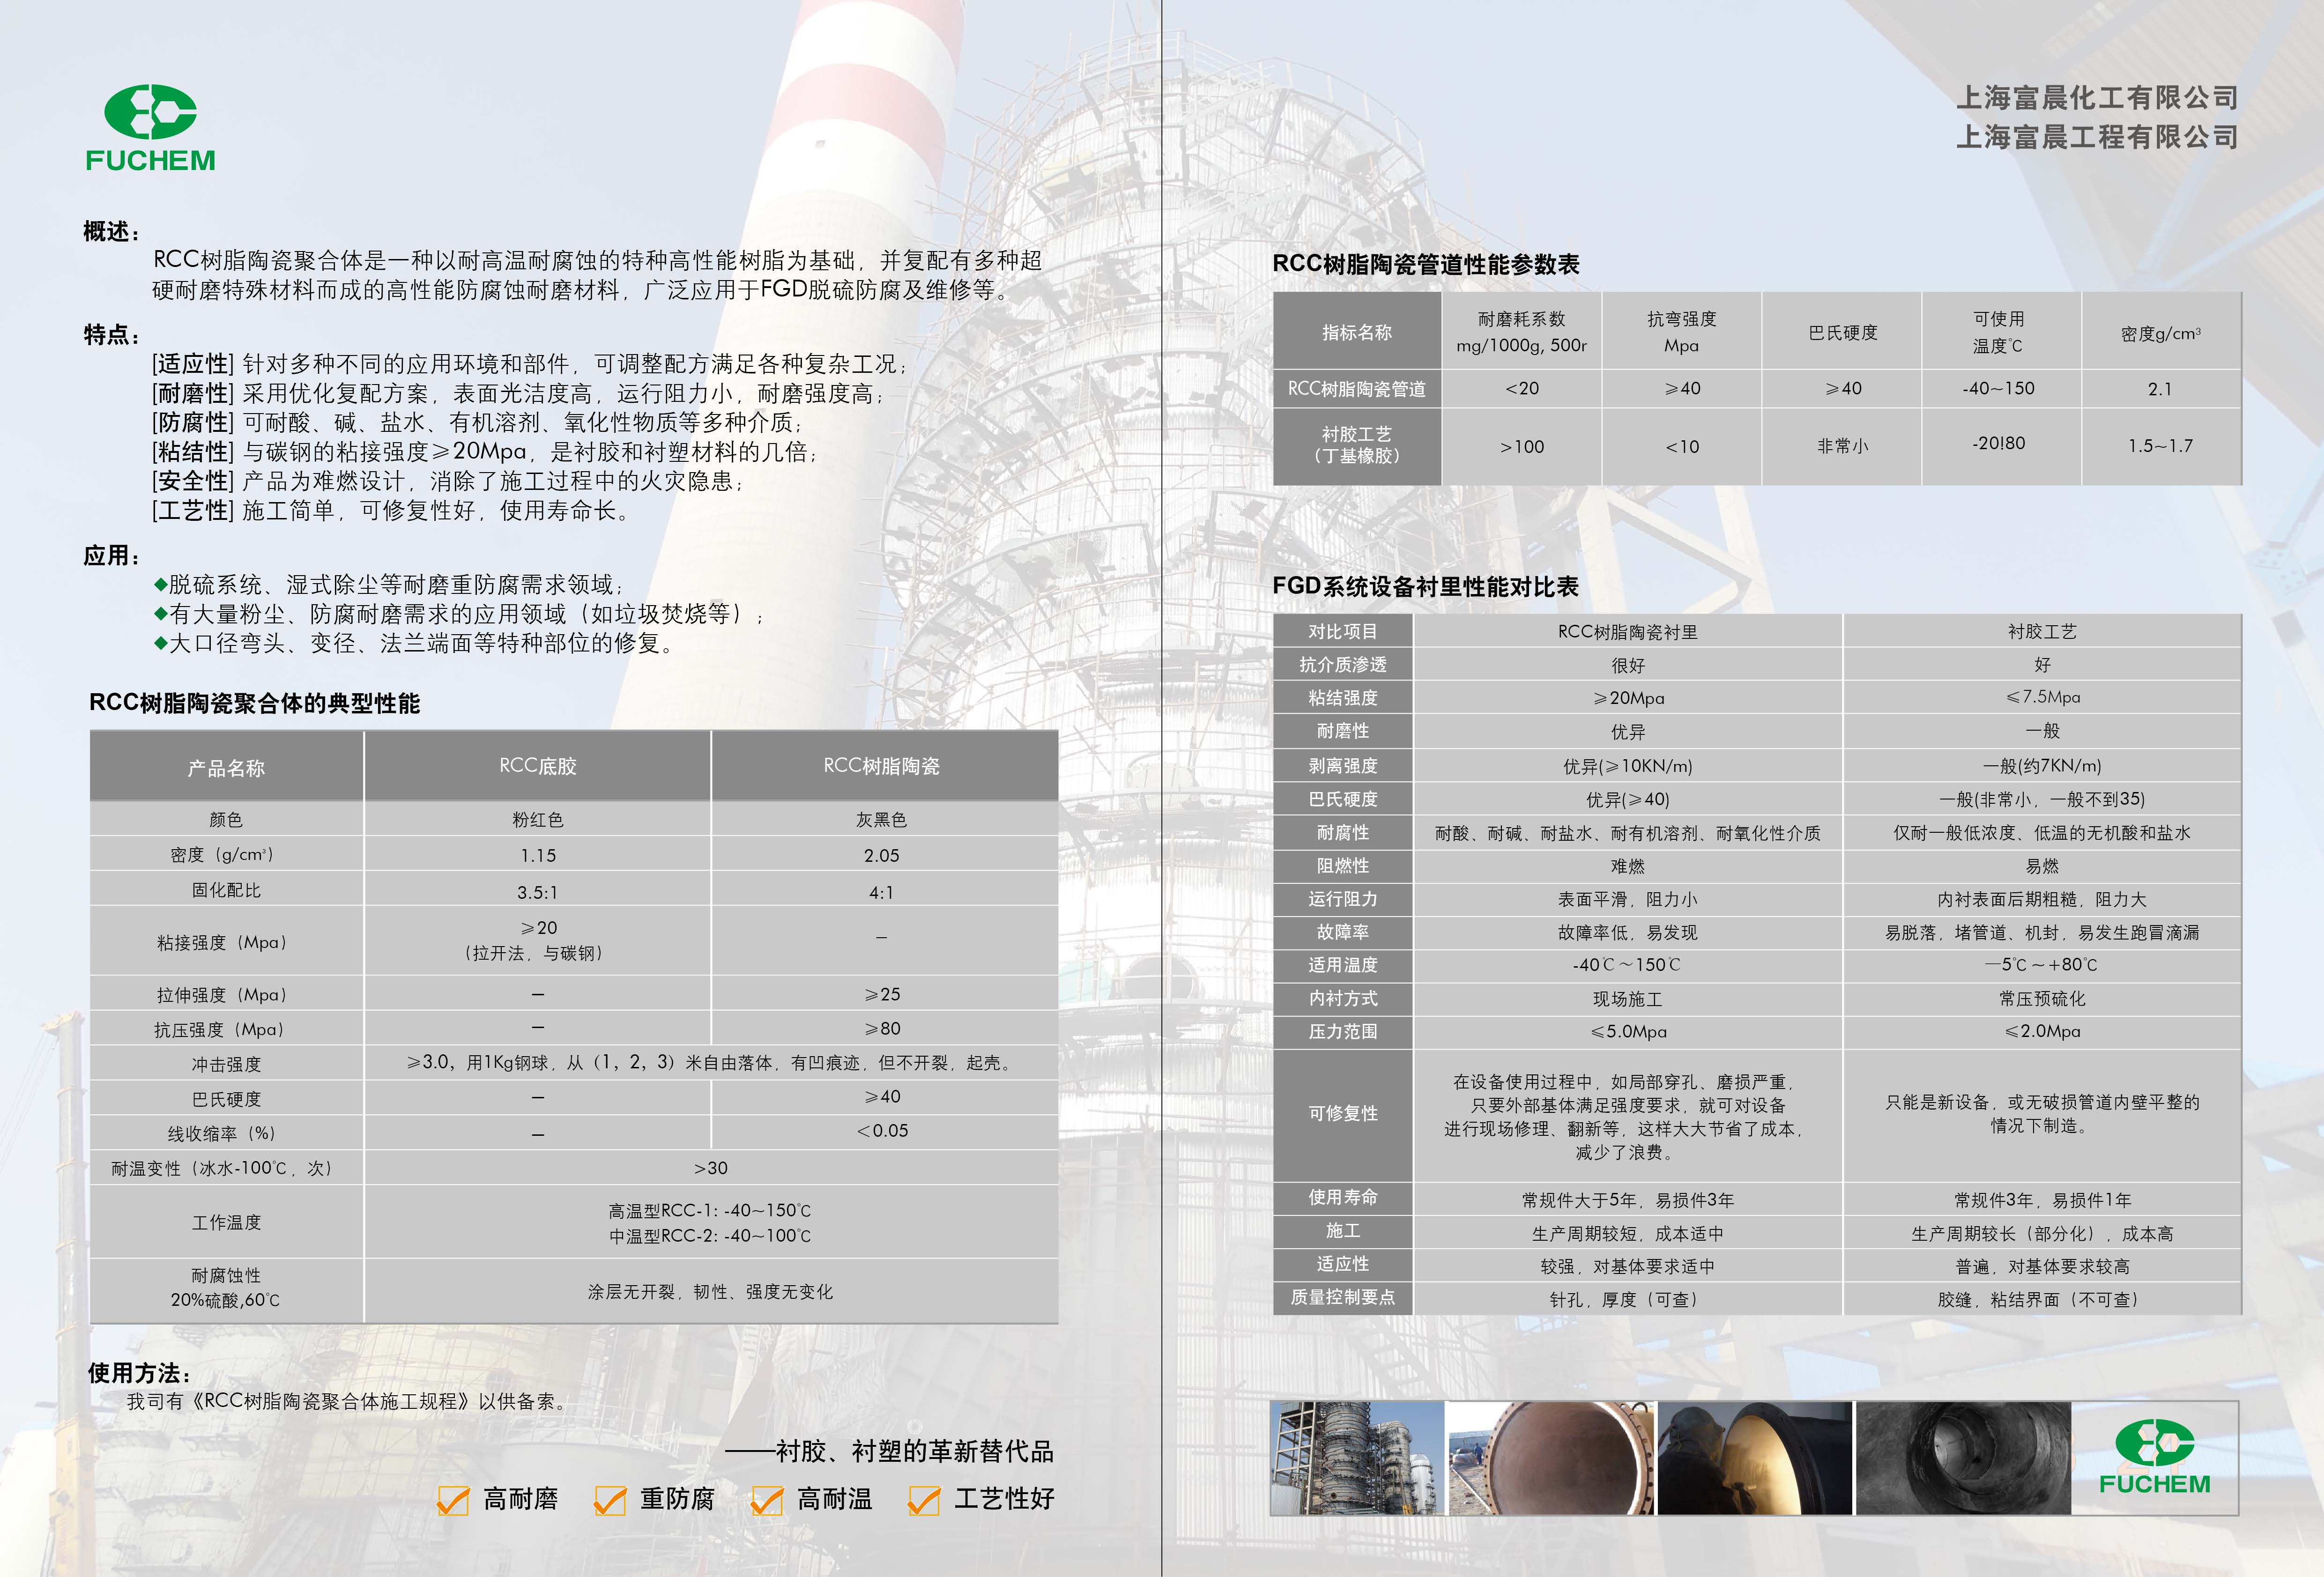Click the title RCC树脂陶瓷管道性能参数表
Screen dimensions: 2324x1577
tap(1426, 264)
